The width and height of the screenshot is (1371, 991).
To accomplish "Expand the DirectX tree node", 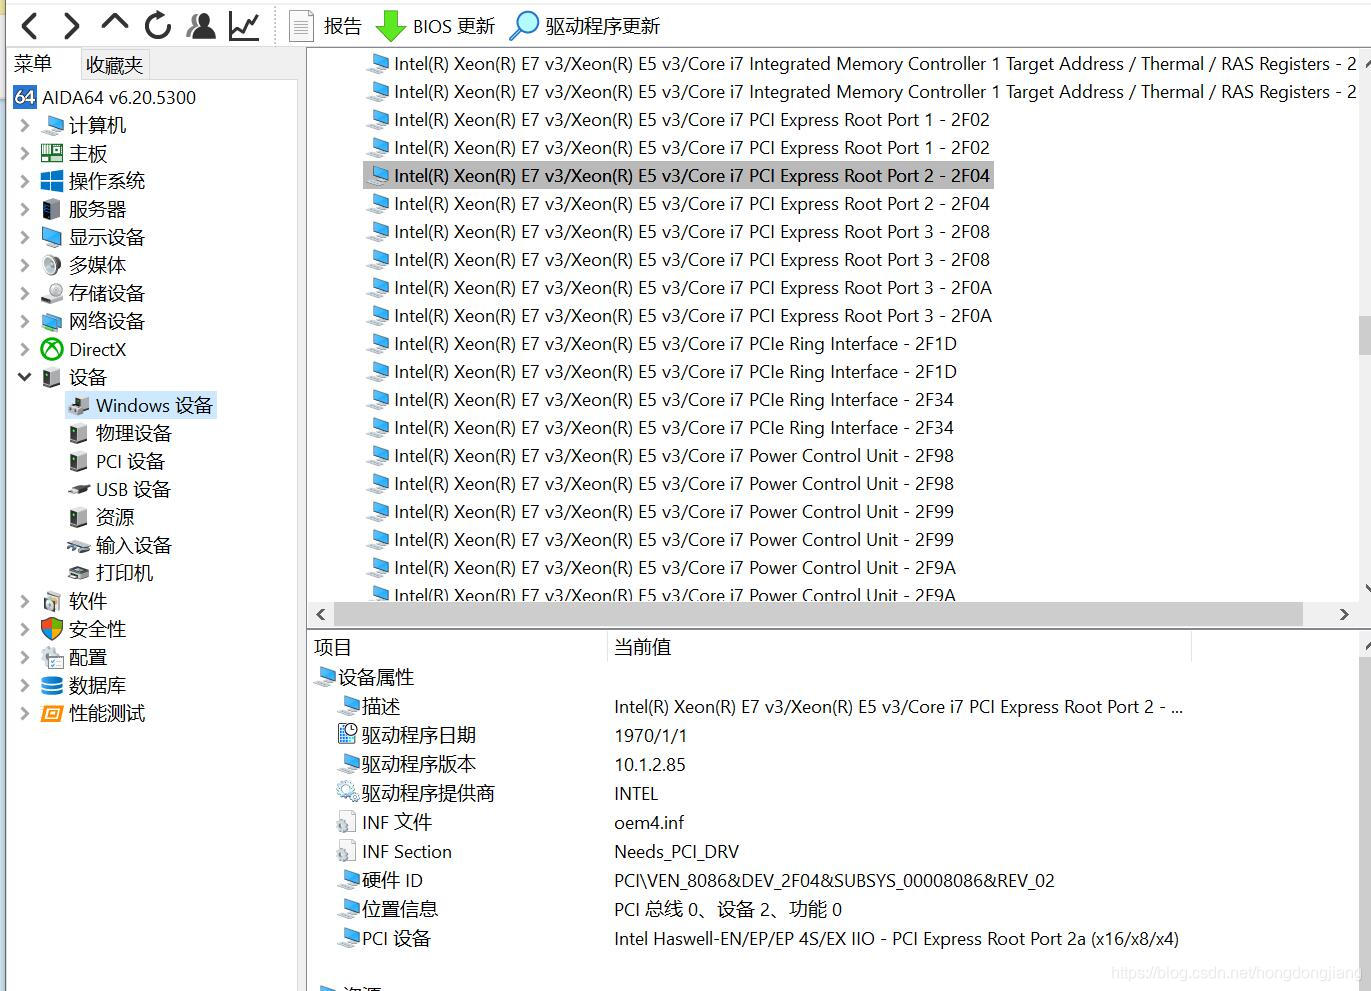I will point(25,349).
